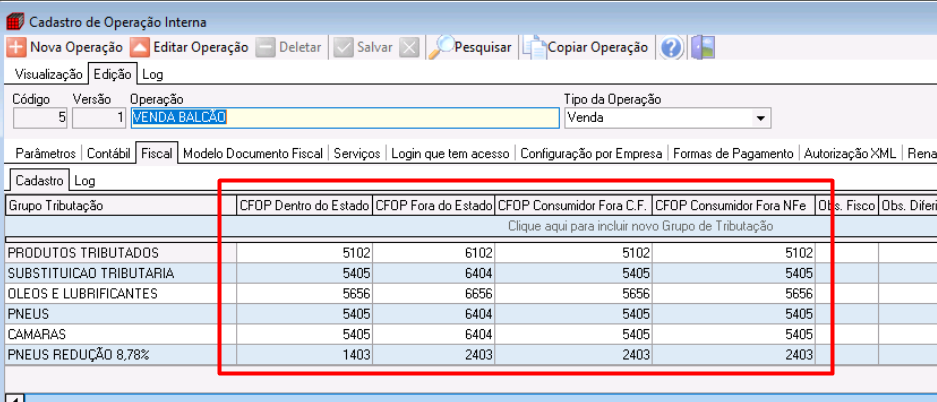
Task: Select the PRODUTOS TRIBUTADOS row
Action: pyautogui.click(x=471, y=253)
